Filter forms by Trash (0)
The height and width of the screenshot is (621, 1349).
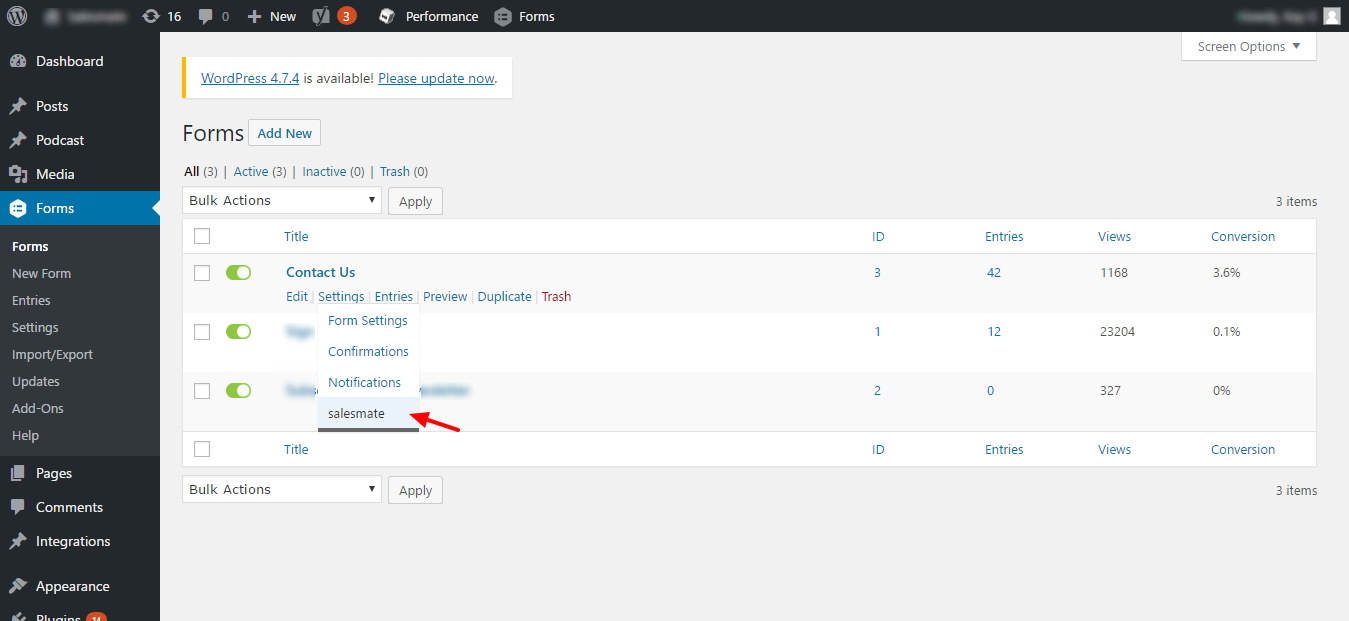[404, 171]
